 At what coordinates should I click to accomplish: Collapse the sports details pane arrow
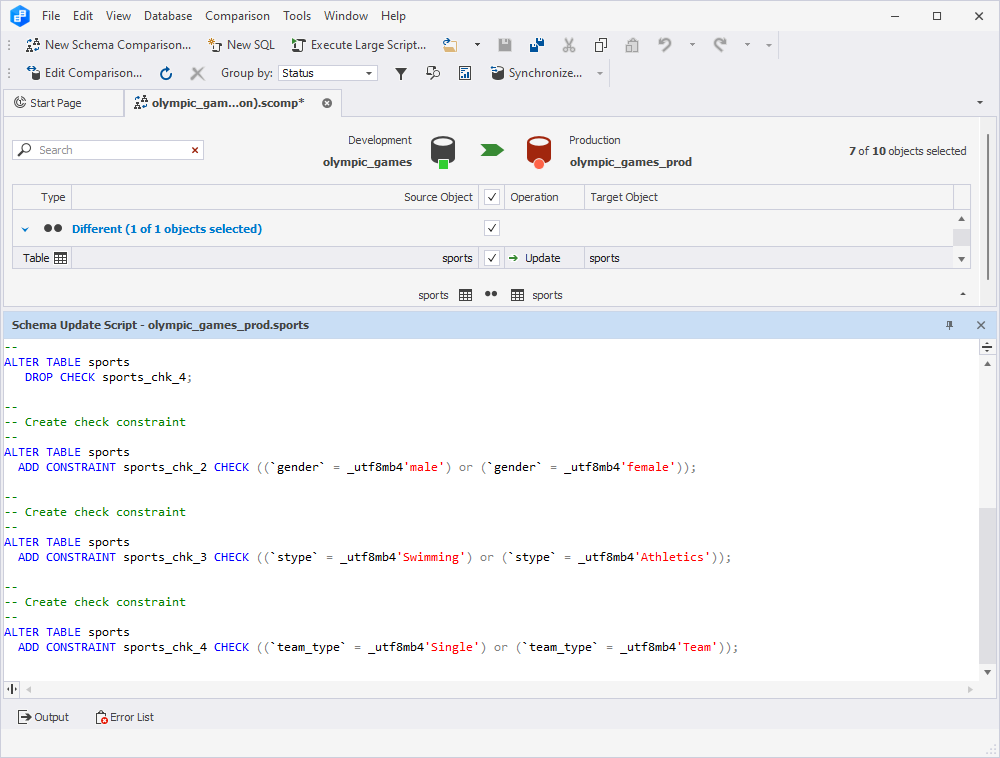click(x=963, y=295)
